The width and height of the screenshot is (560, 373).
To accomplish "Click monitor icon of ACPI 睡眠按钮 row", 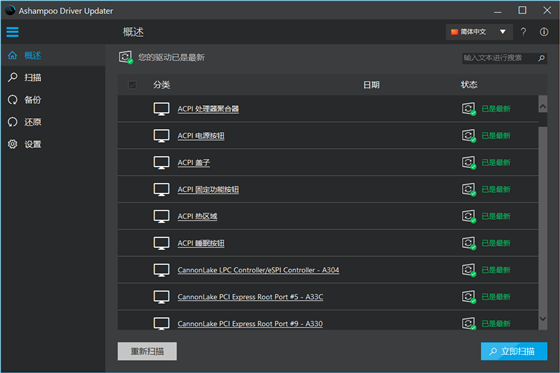I will (x=161, y=243).
